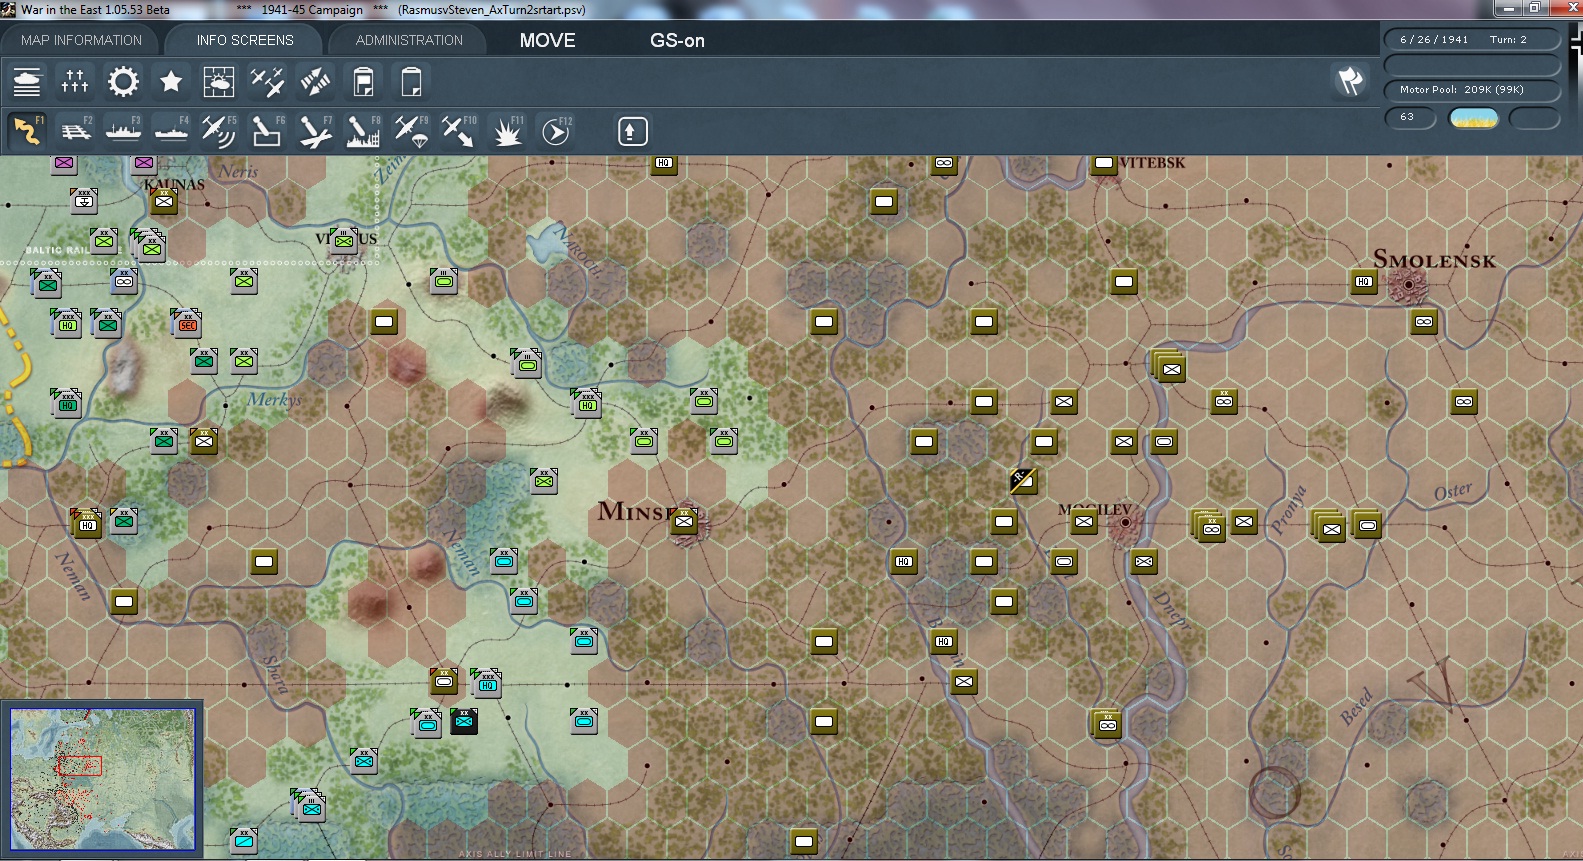Click the GS-on status label
The image size is (1583, 861).
coord(677,41)
